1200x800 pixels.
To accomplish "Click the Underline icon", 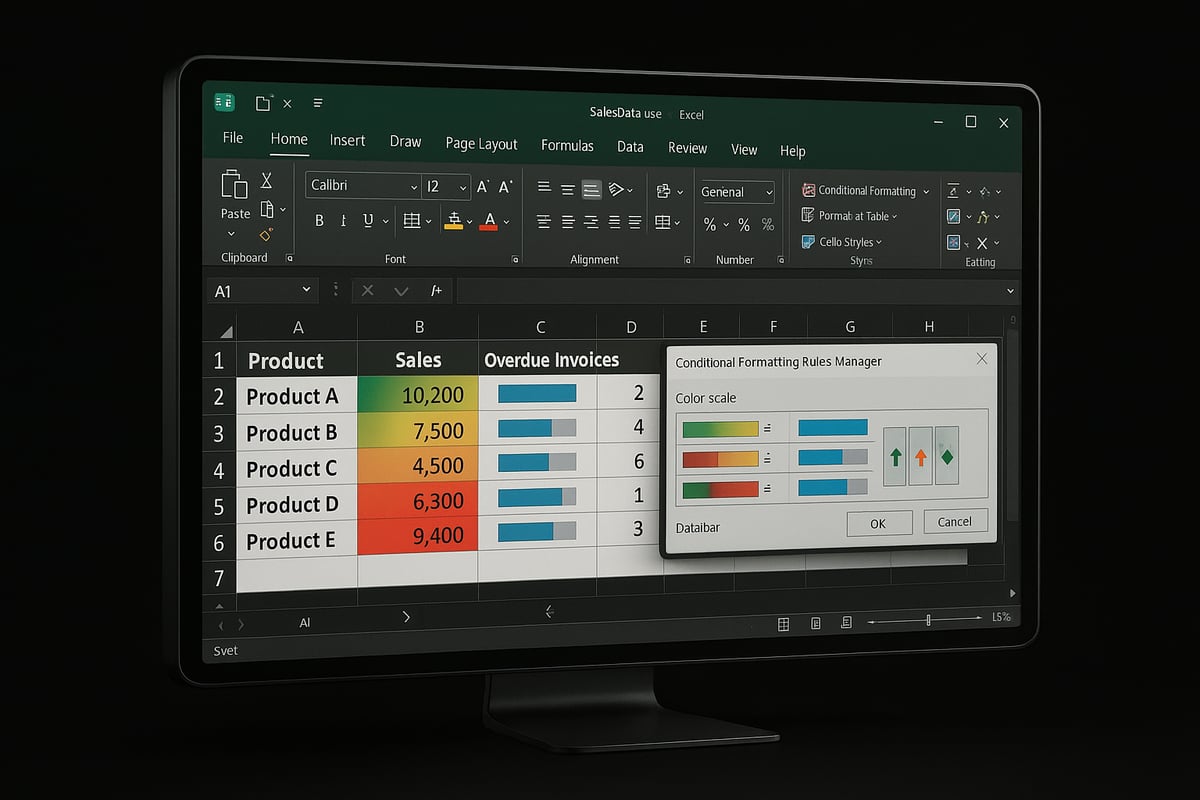I will point(368,220).
